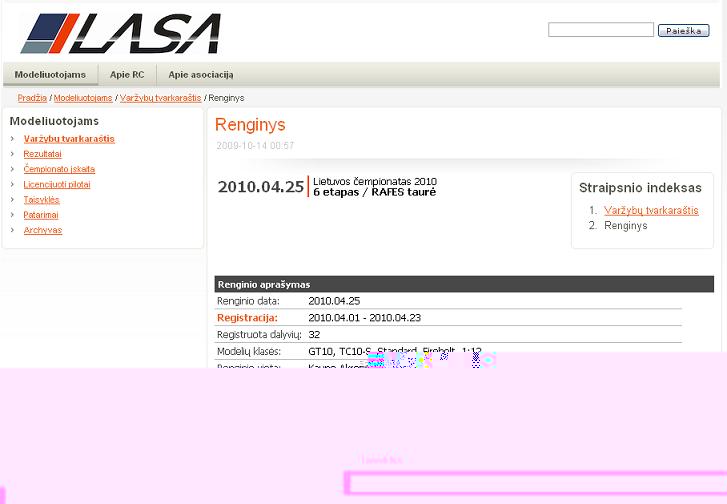Open the Rezultatai sidebar link

tap(42, 154)
